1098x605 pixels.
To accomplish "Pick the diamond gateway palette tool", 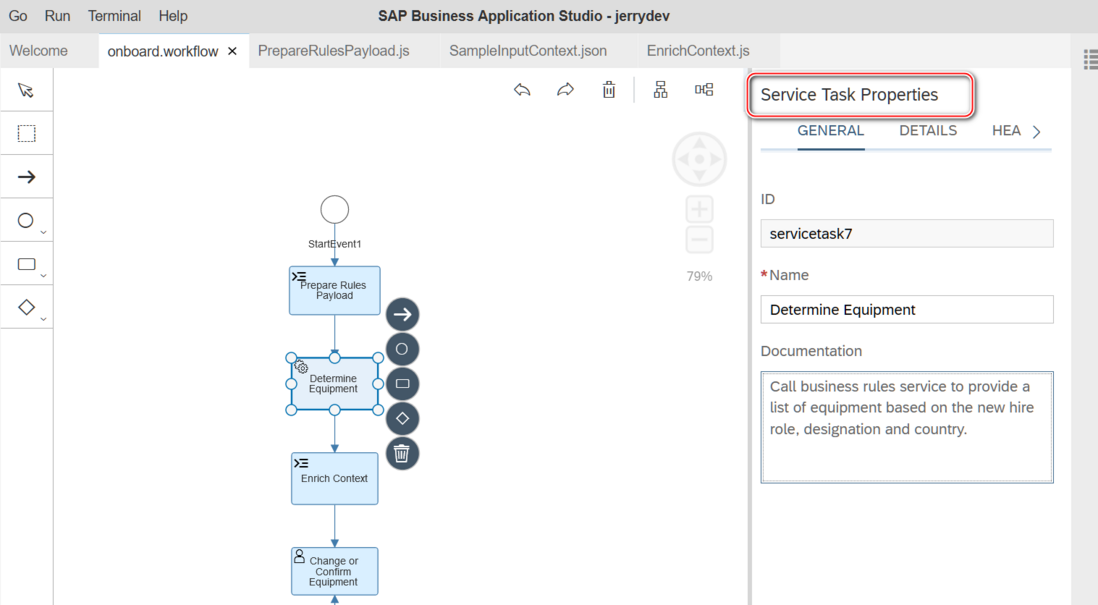I will pos(26,307).
